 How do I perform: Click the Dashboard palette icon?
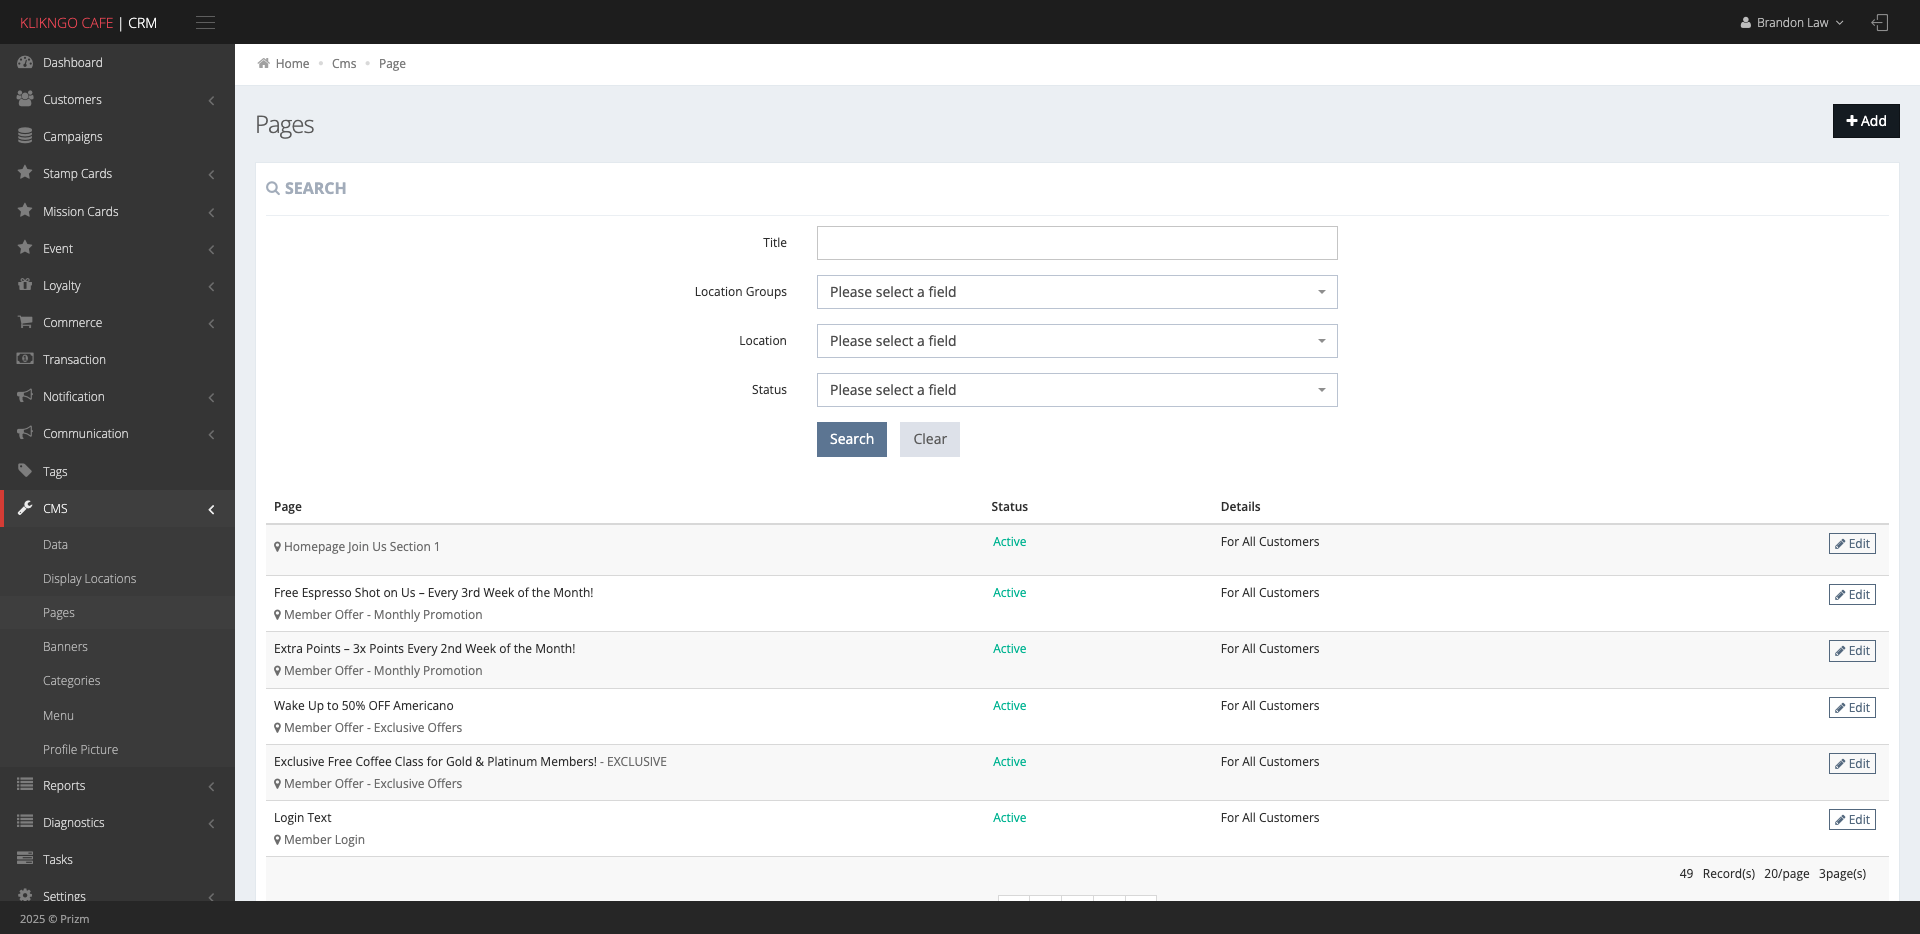click(x=25, y=62)
